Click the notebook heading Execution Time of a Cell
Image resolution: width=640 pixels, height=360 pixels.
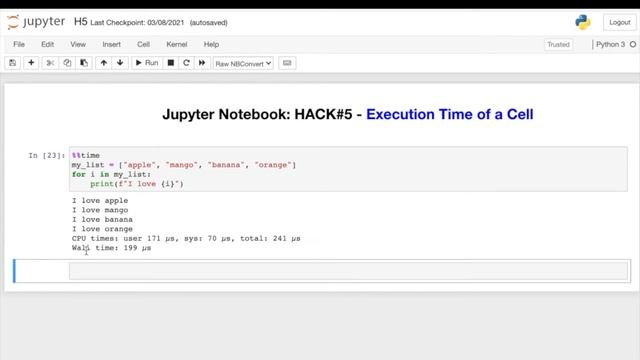(449, 115)
